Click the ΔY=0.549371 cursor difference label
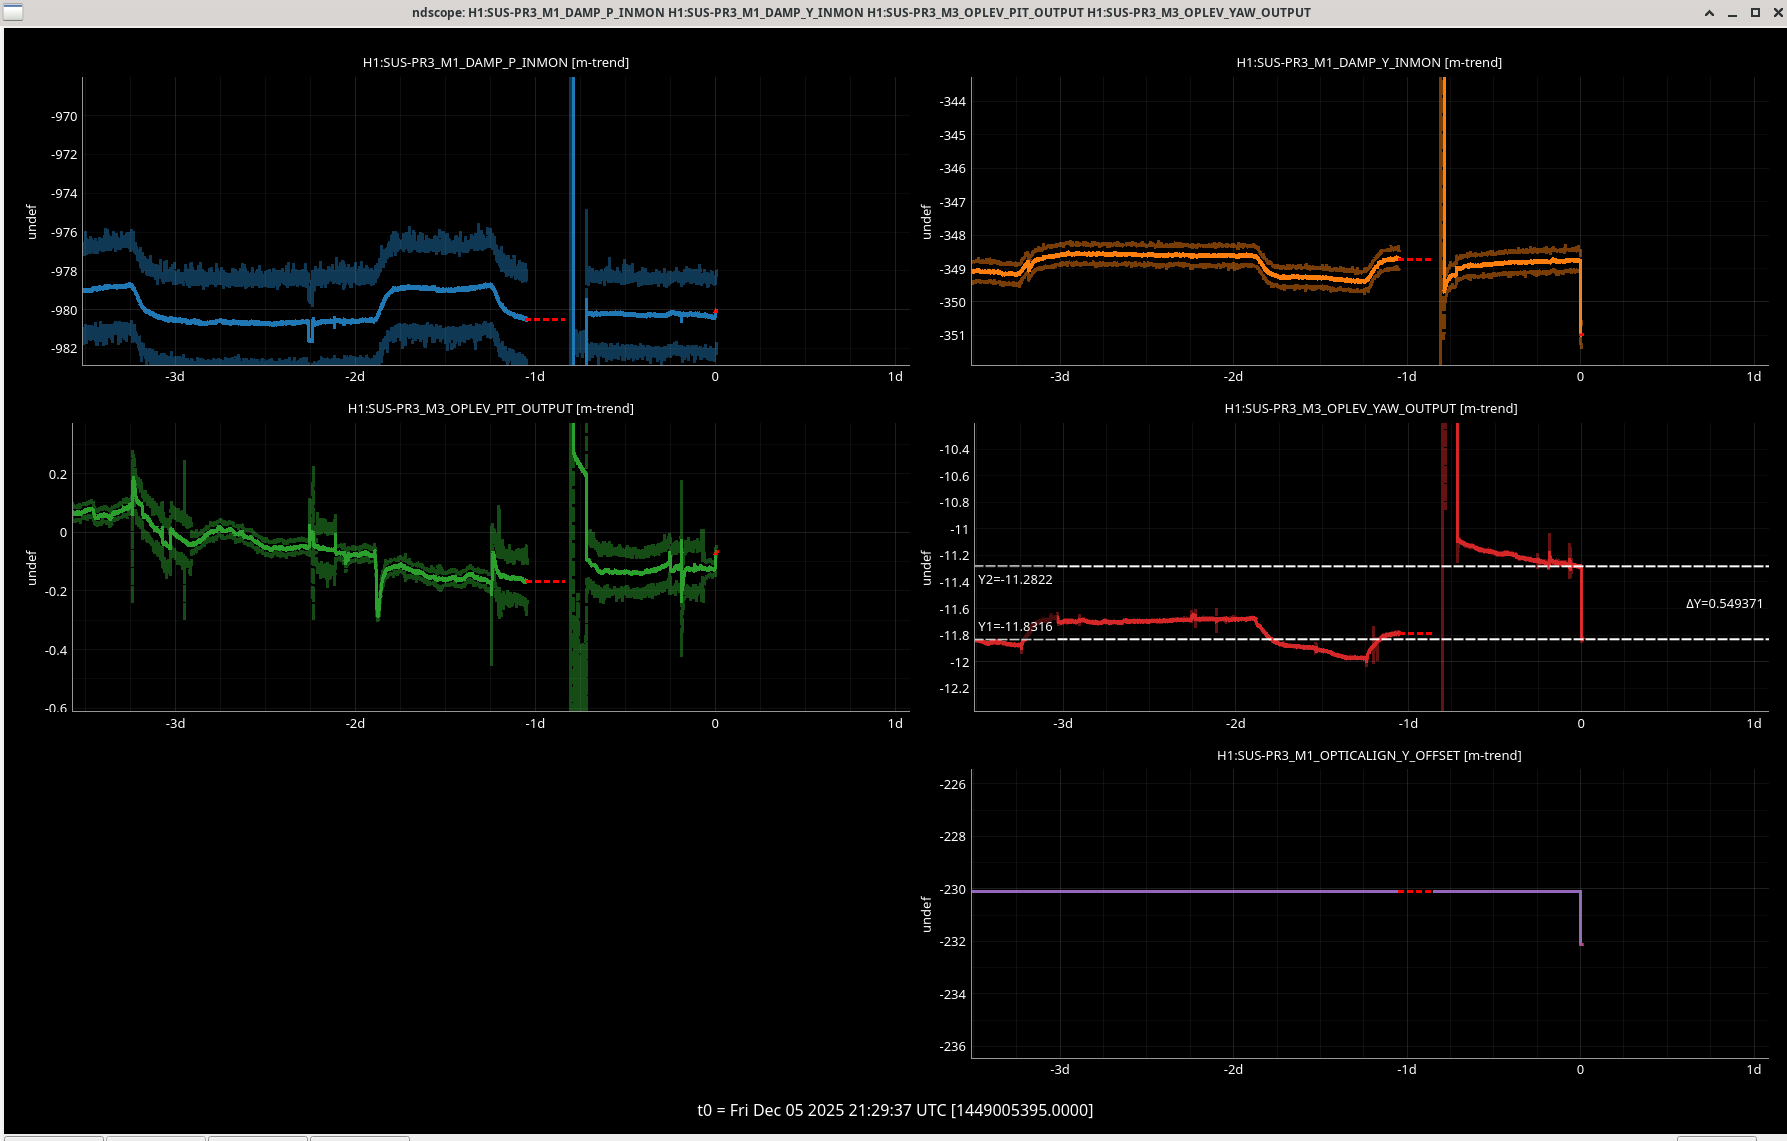Image resolution: width=1787 pixels, height=1141 pixels. [x=1723, y=603]
